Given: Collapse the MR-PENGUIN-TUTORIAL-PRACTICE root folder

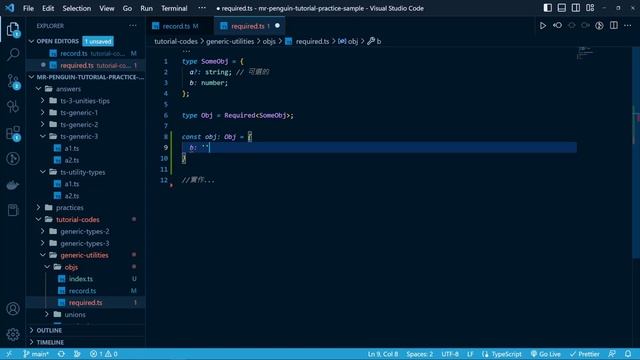Looking at the screenshot, I should click(86, 77).
